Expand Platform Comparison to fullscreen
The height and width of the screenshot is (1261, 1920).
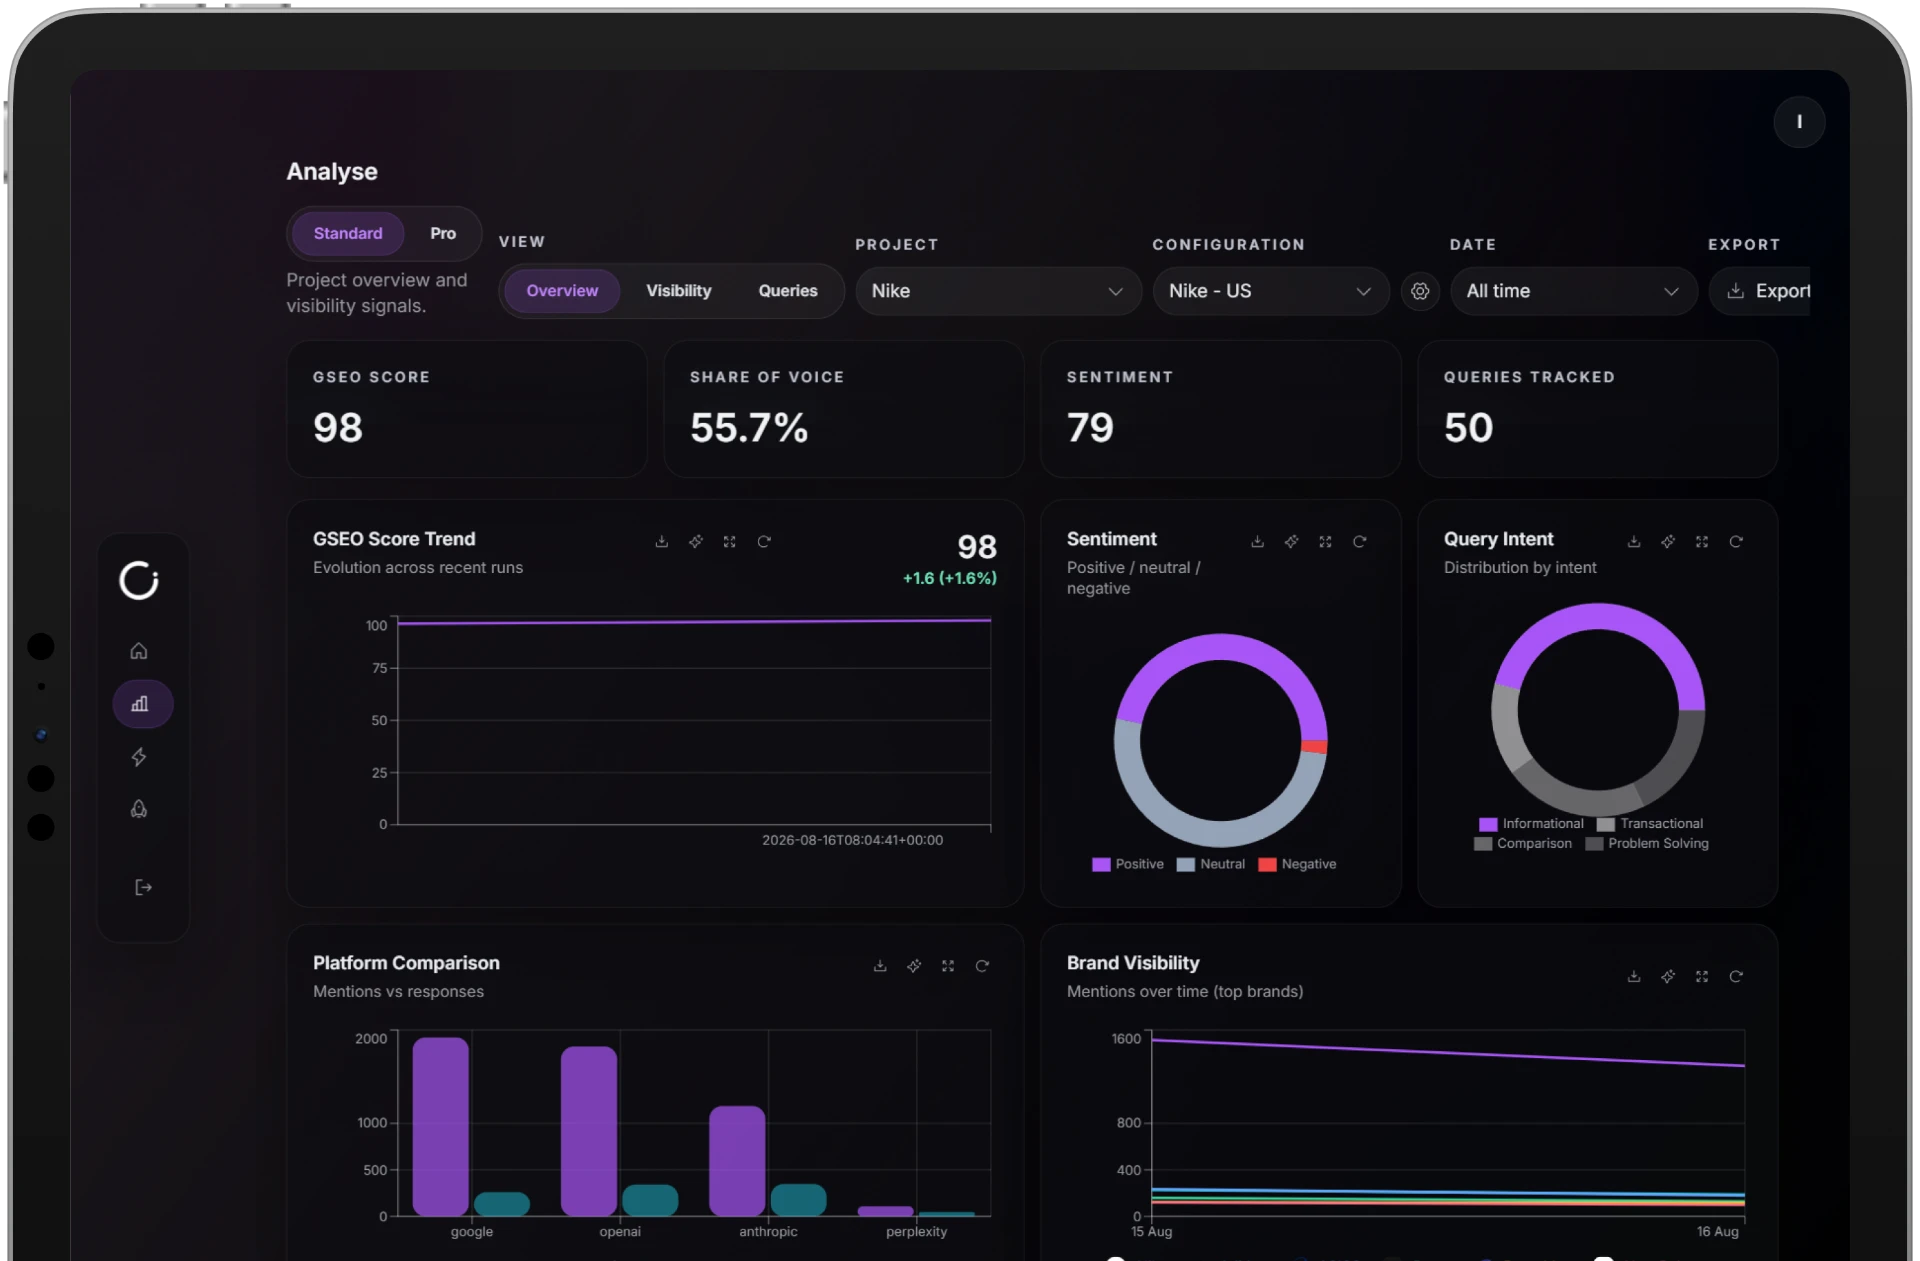pyautogui.click(x=948, y=965)
